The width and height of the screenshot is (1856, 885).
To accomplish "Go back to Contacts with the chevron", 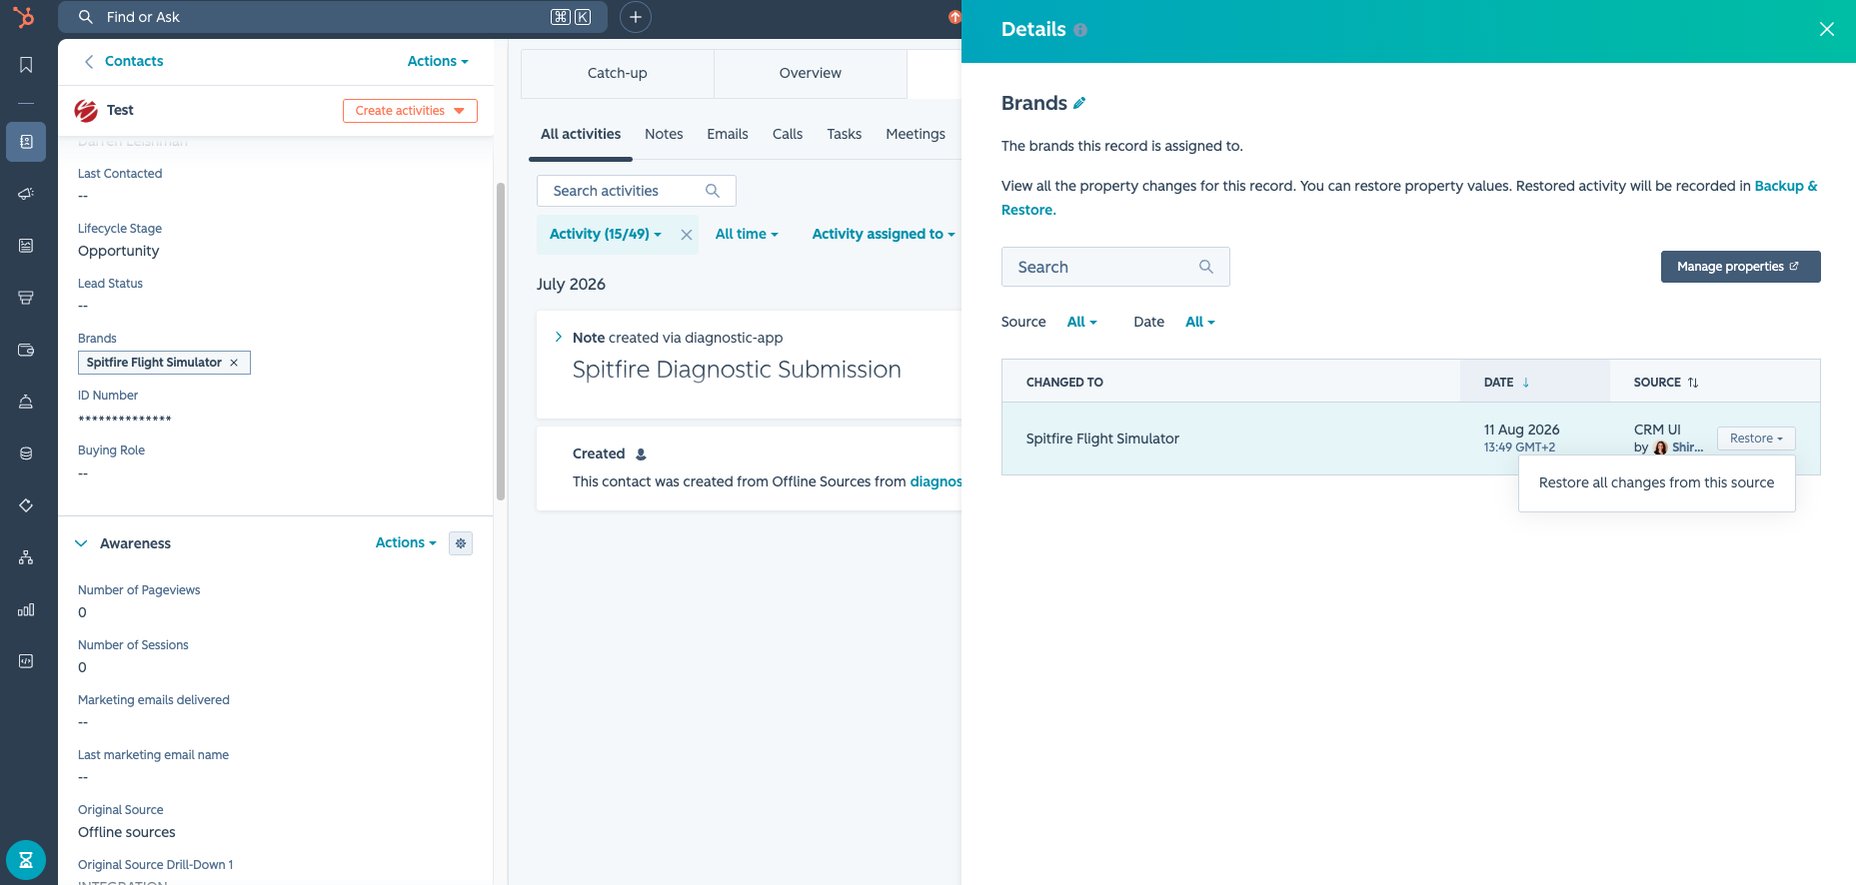I will click(88, 61).
